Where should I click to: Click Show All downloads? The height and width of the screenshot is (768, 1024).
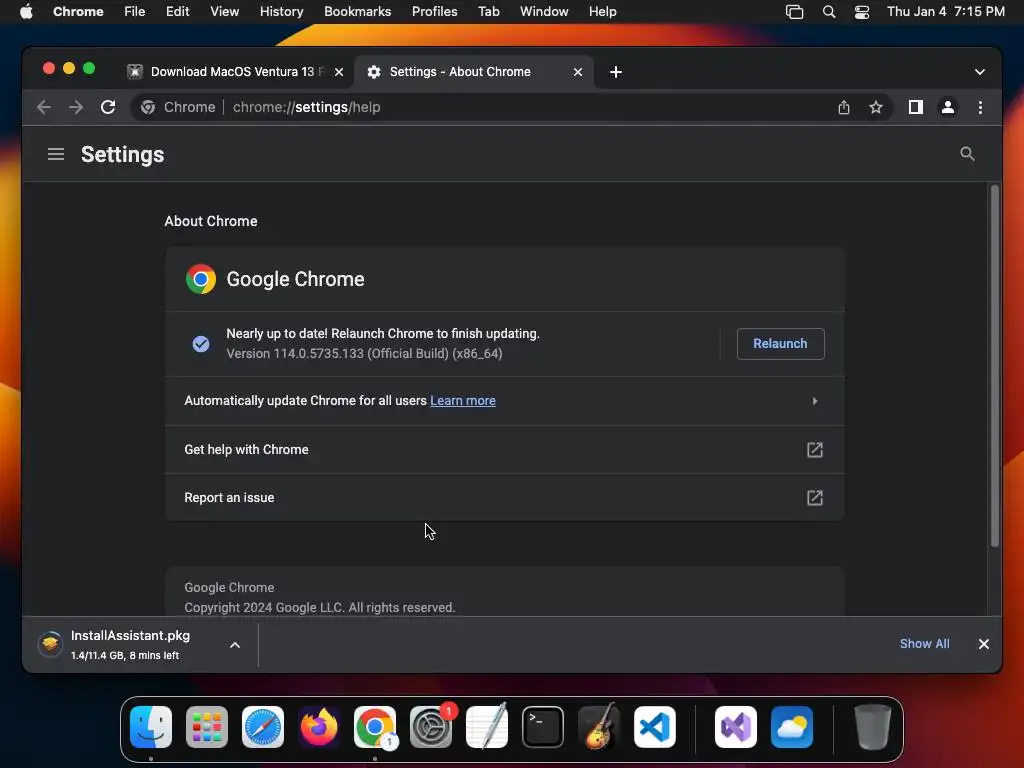pos(924,644)
